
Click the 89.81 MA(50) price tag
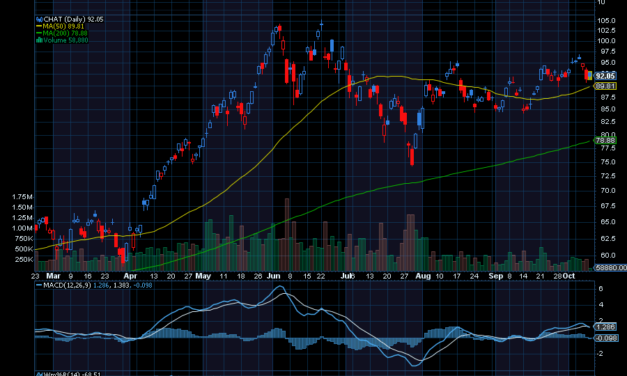click(605, 86)
